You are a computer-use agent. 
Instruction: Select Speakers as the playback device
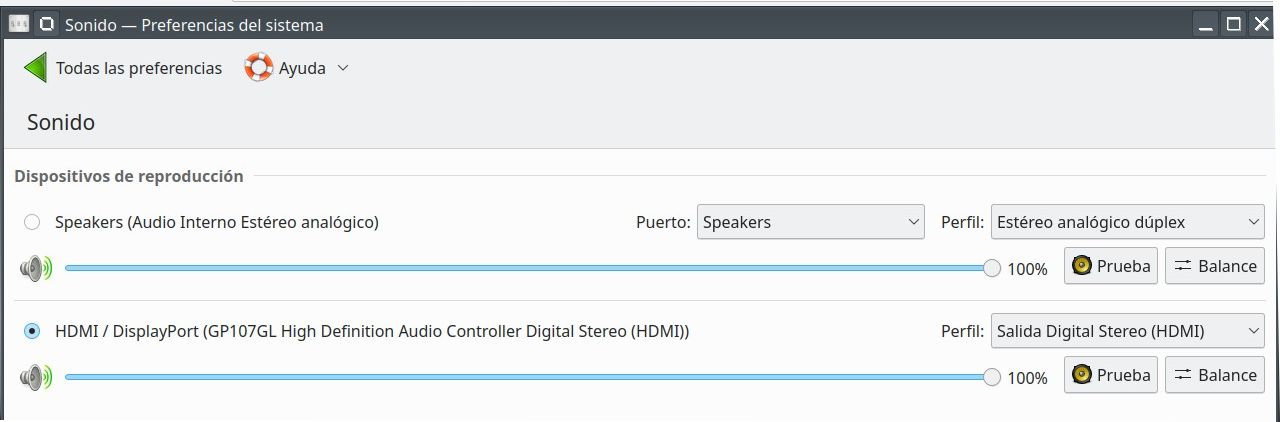pos(32,222)
